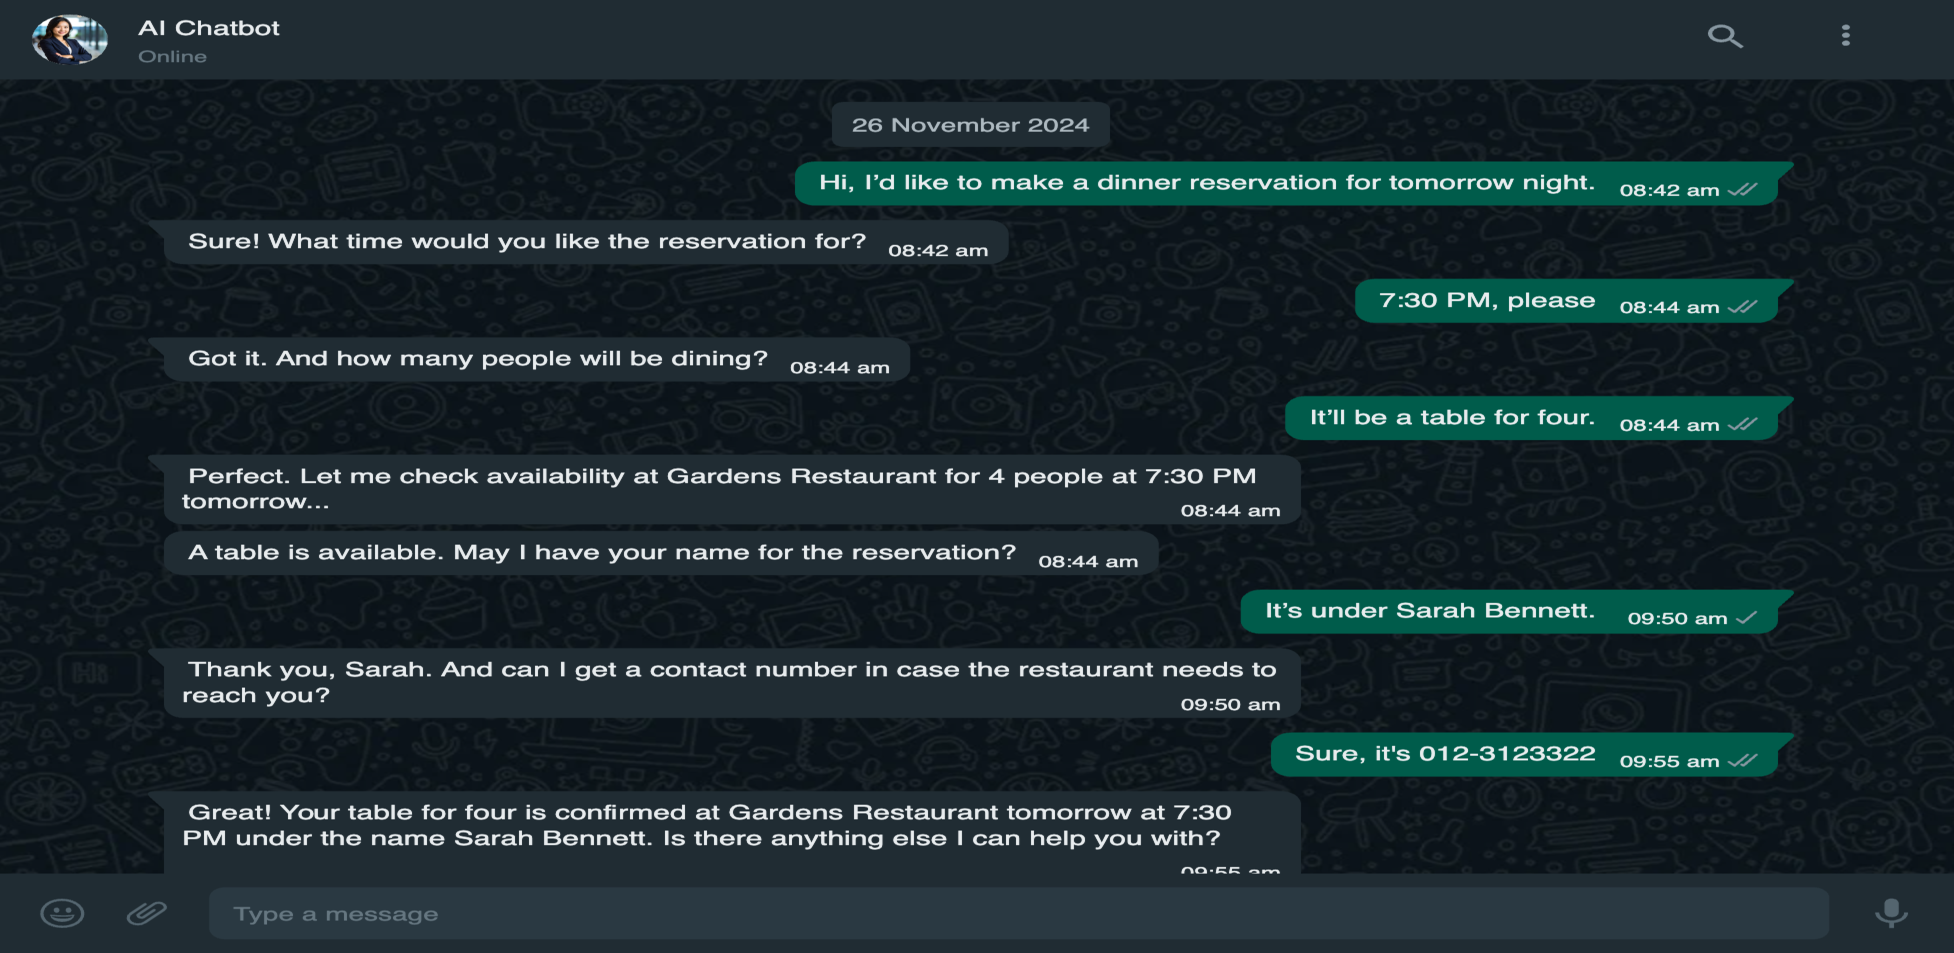This screenshot has width=1954, height=953.
Task: Click the ticks on 'table for four' message
Action: click(x=1742, y=425)
